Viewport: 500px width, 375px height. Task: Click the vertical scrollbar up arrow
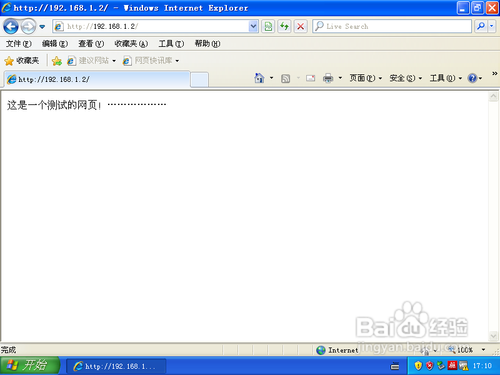click(x=493, y=97)
